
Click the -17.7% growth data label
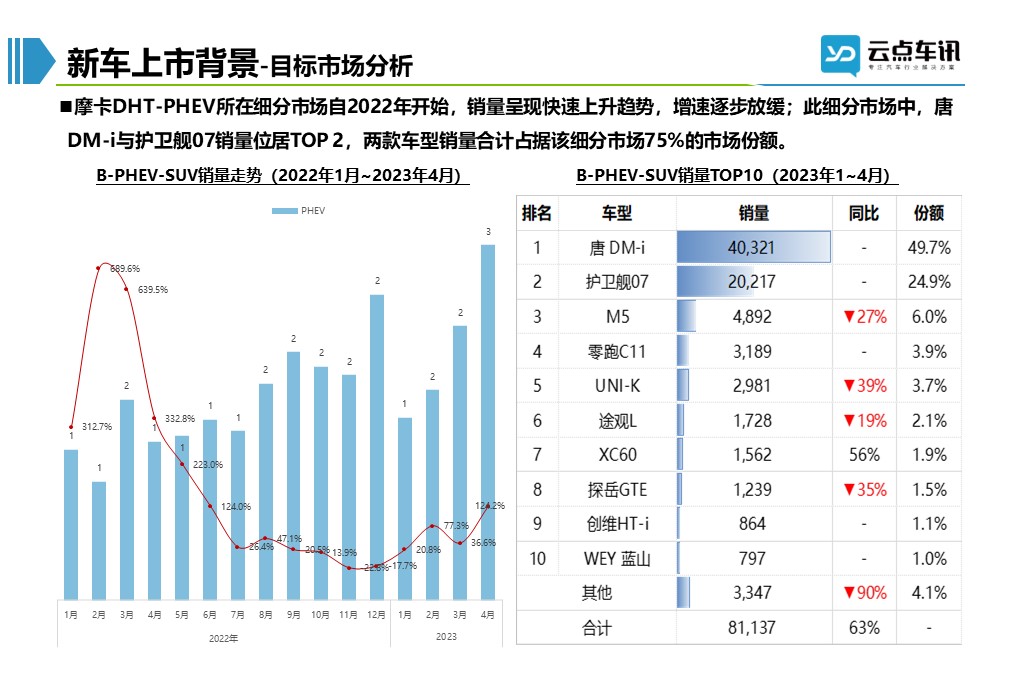click(403, 566)
